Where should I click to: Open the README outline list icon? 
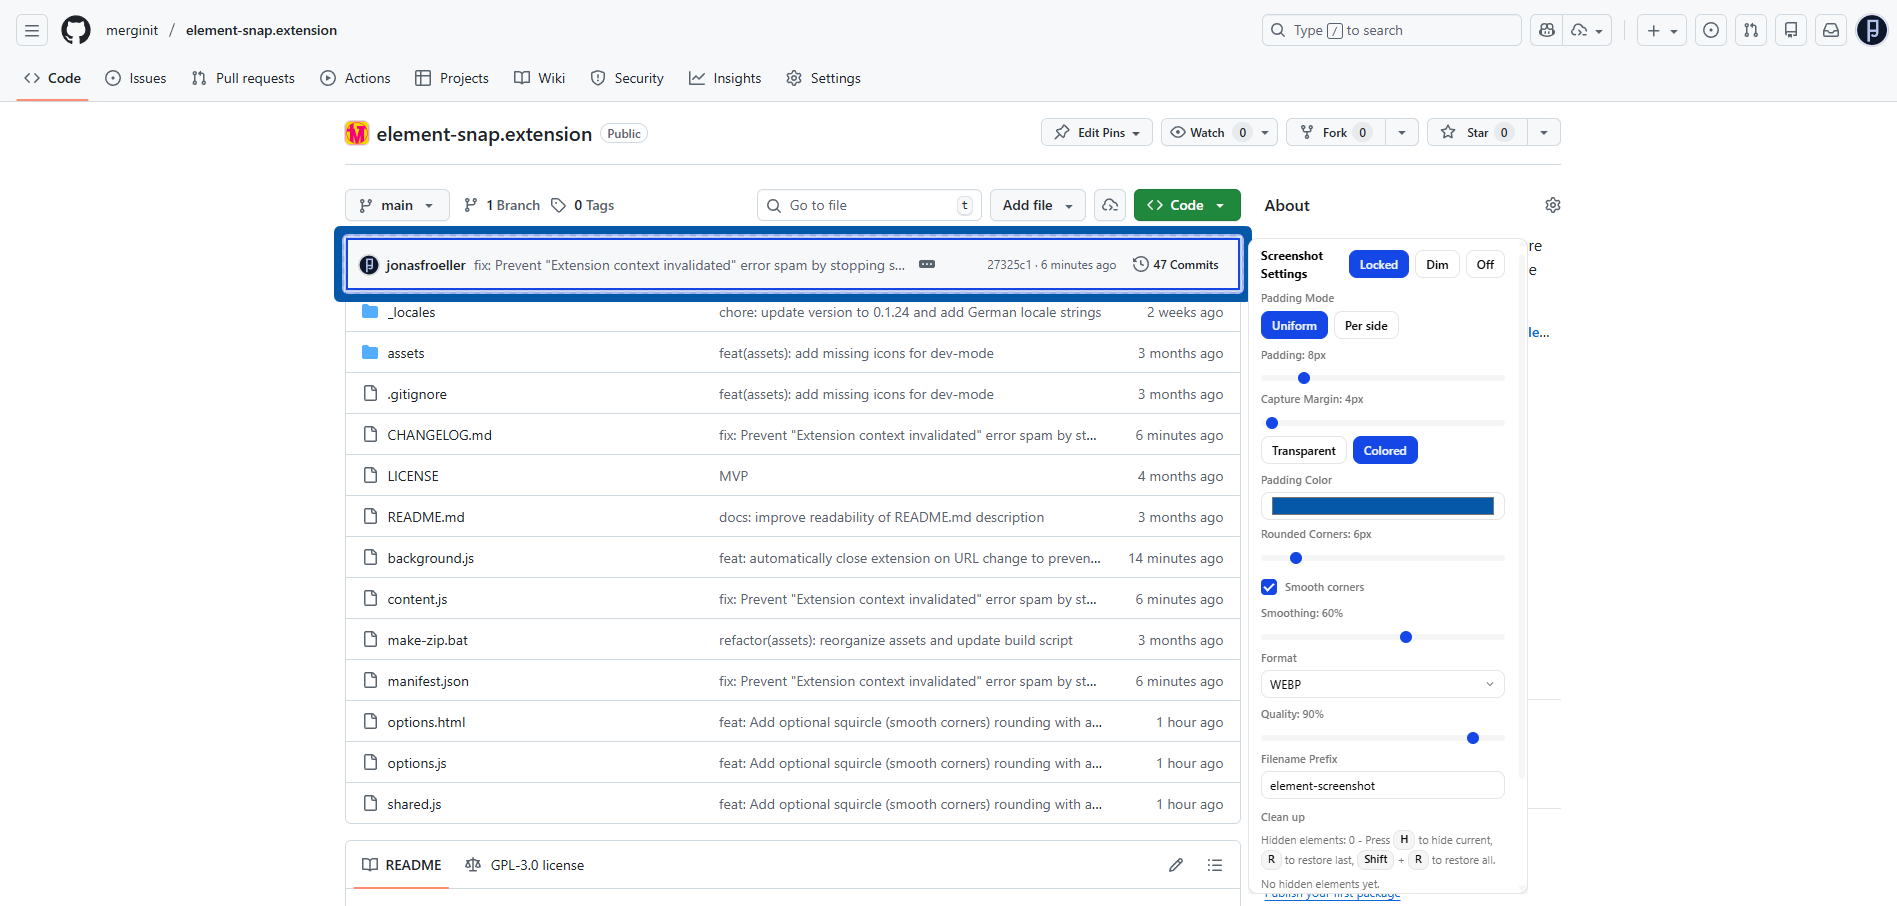(1215, 864)
